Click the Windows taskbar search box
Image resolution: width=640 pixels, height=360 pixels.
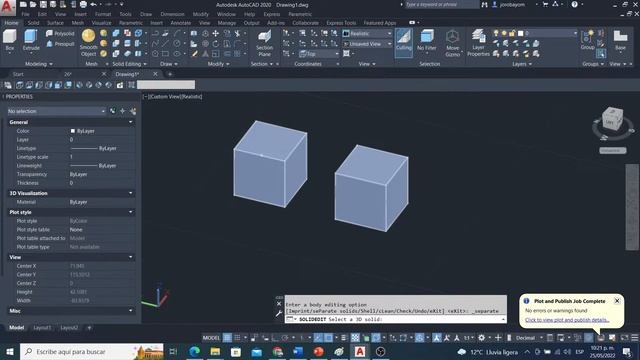92,351
